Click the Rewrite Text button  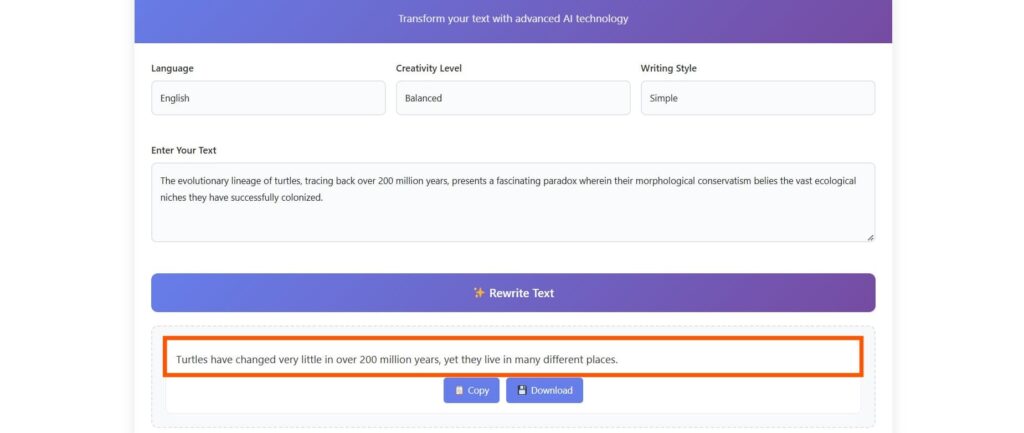[x=513, y=293]
